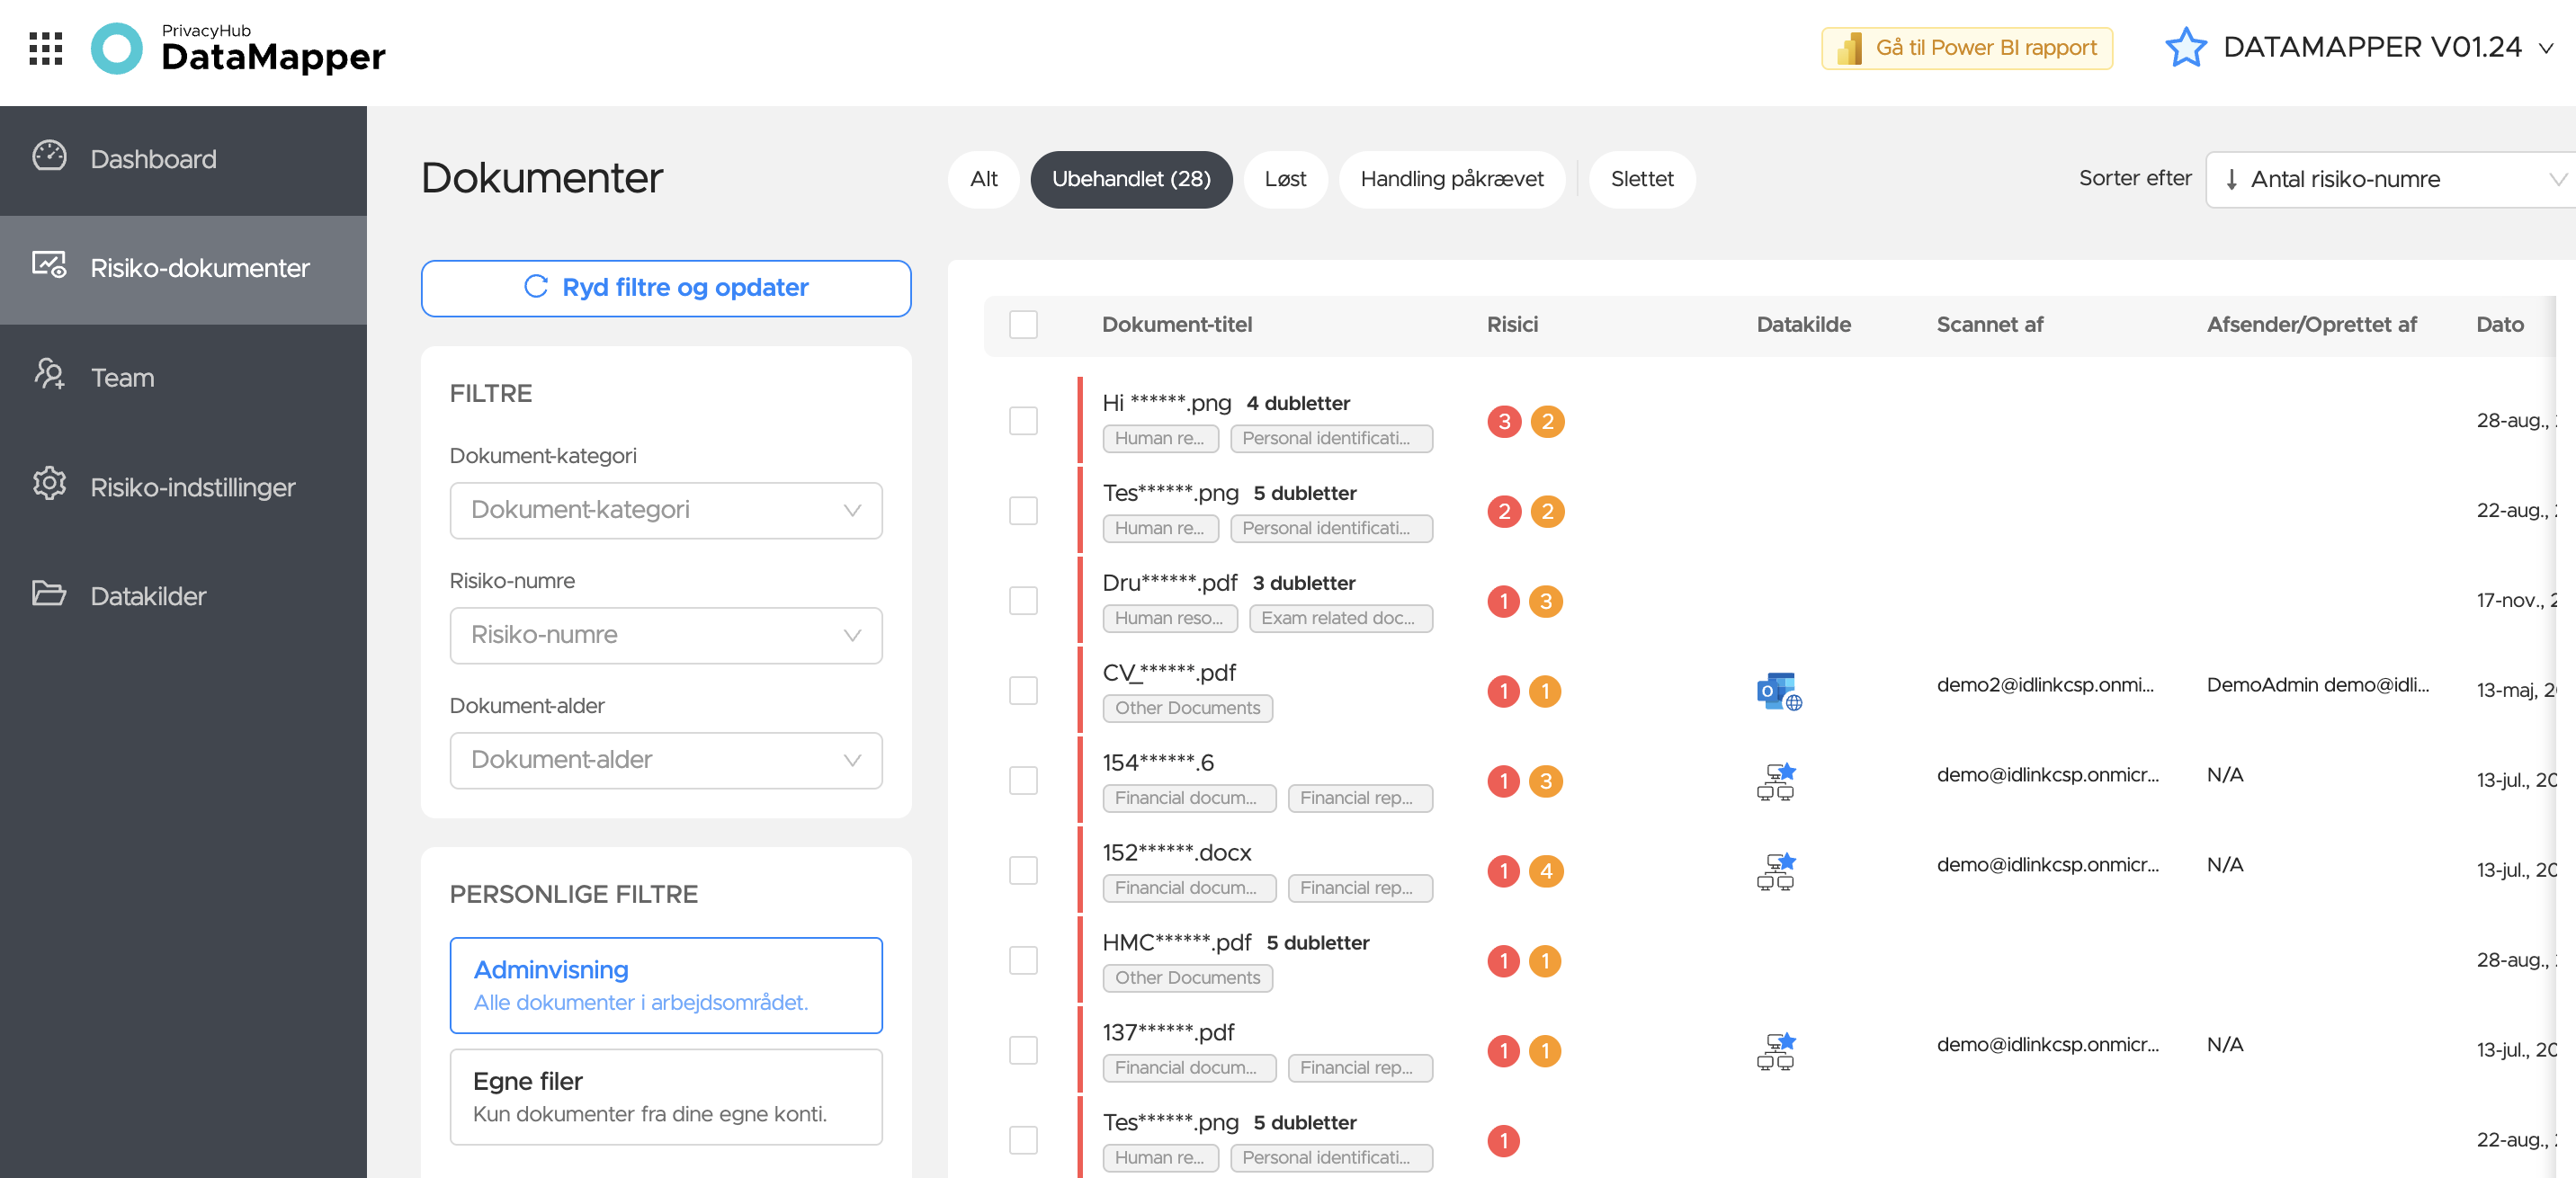Click Other Documents tag under CV_******.pdf
Screen dimensions: 2576x1178
click(1187, 709)
